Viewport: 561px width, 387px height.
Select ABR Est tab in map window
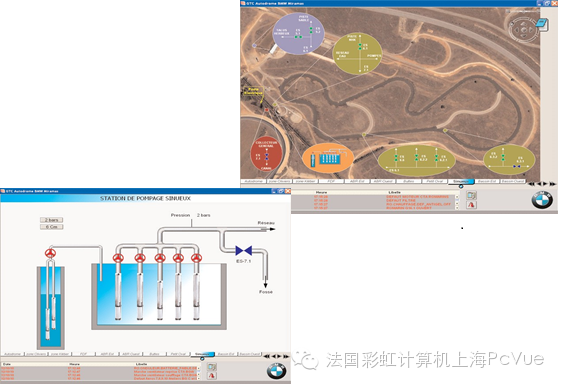click(357, 181)
